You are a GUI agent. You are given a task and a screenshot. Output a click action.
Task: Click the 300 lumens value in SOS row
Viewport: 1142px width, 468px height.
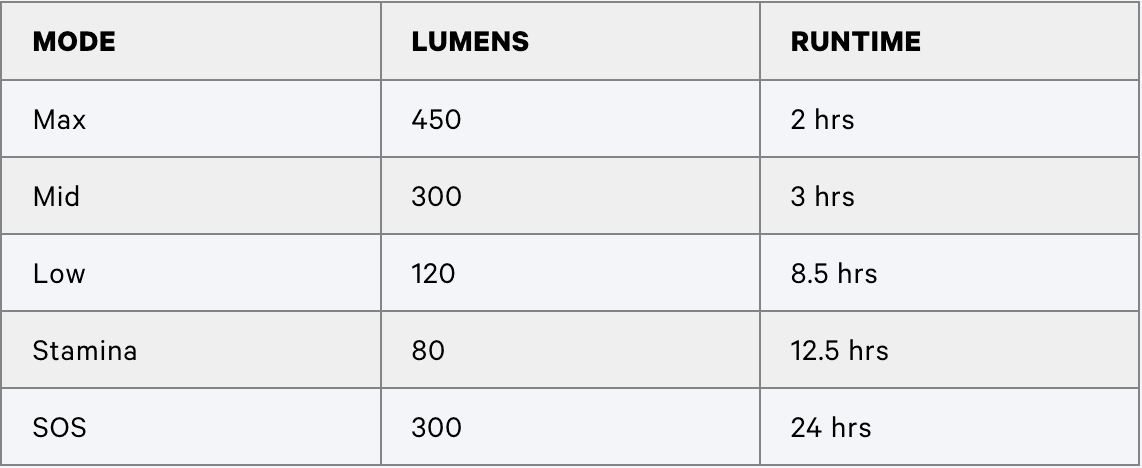click(x=436, y=428)
